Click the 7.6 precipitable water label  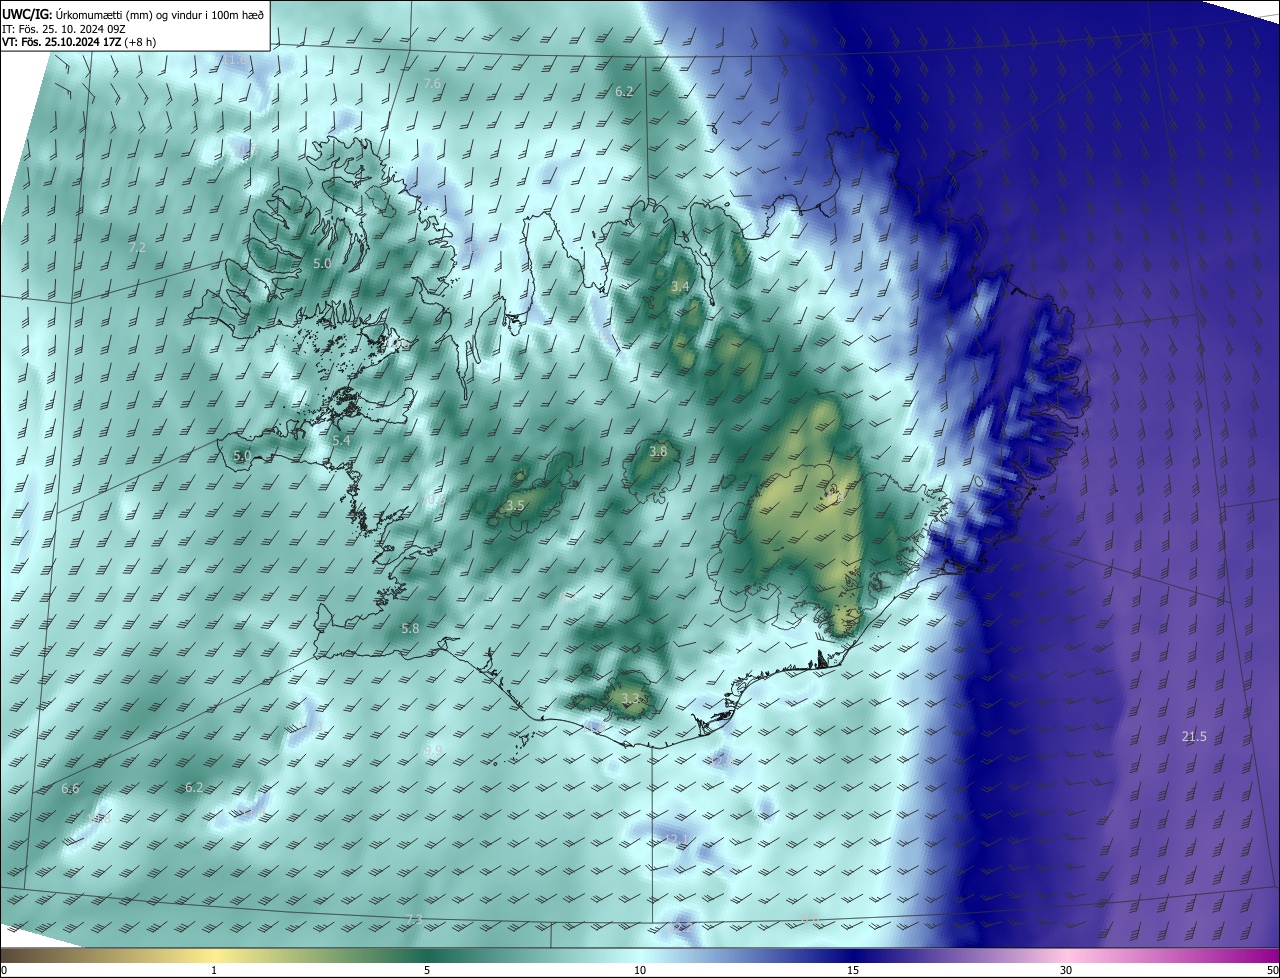[432, 84]
